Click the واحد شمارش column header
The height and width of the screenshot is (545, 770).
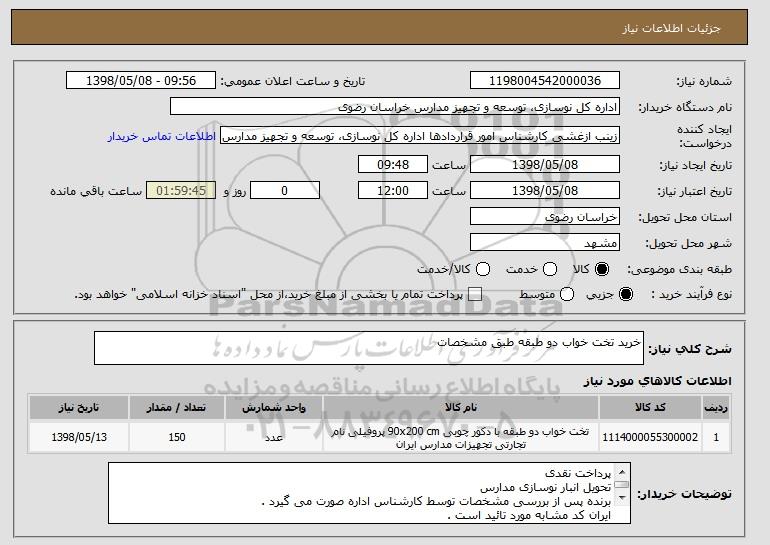(274, 408)
